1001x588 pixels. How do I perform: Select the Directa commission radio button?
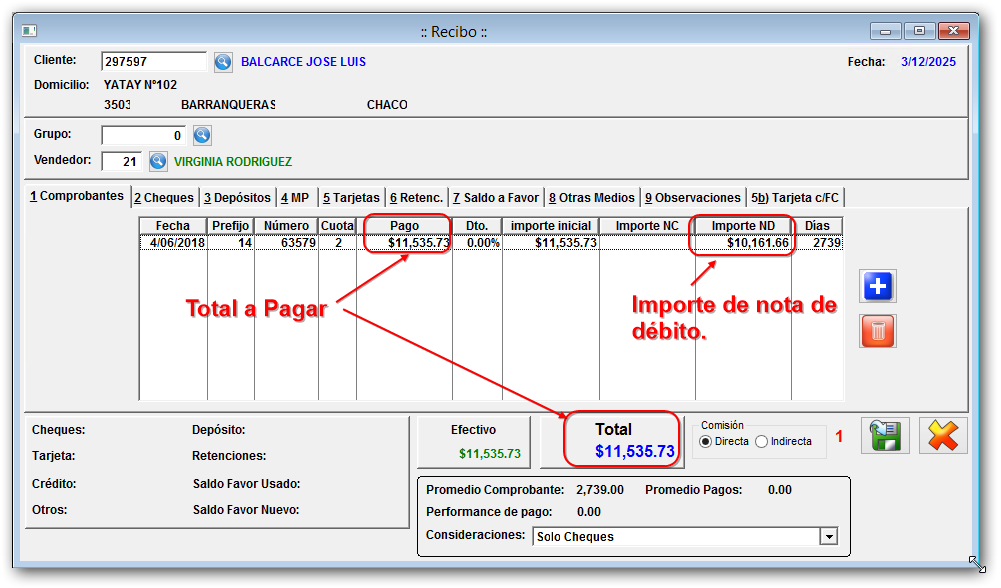tap(703, 440)
